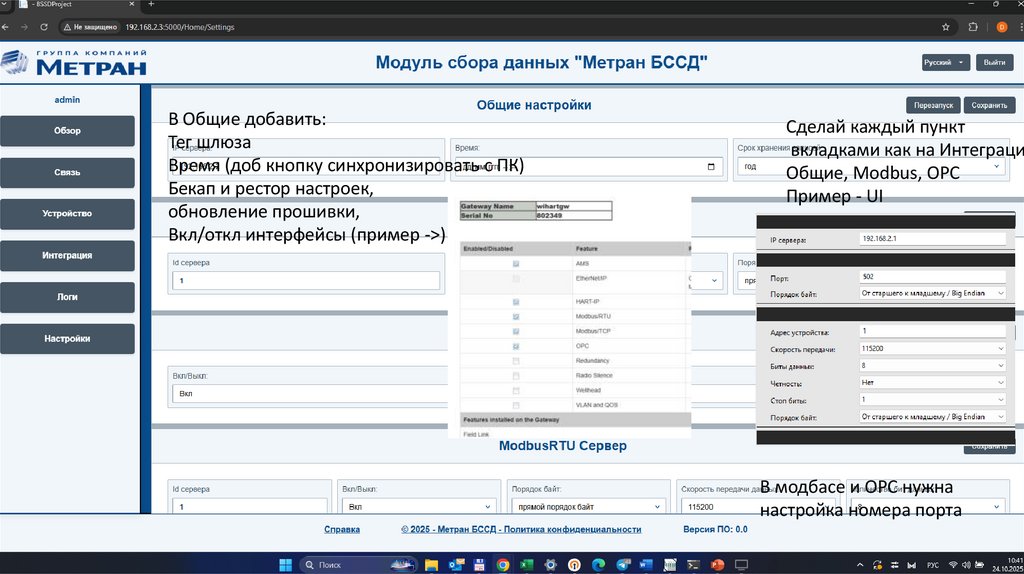Open Telegram from the taskbar
This screenshot has width=1024, height=574.
(622, 565)
